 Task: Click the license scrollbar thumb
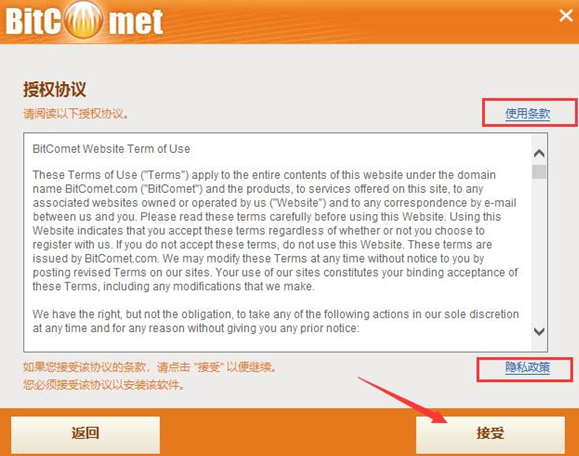click(539, 172)
